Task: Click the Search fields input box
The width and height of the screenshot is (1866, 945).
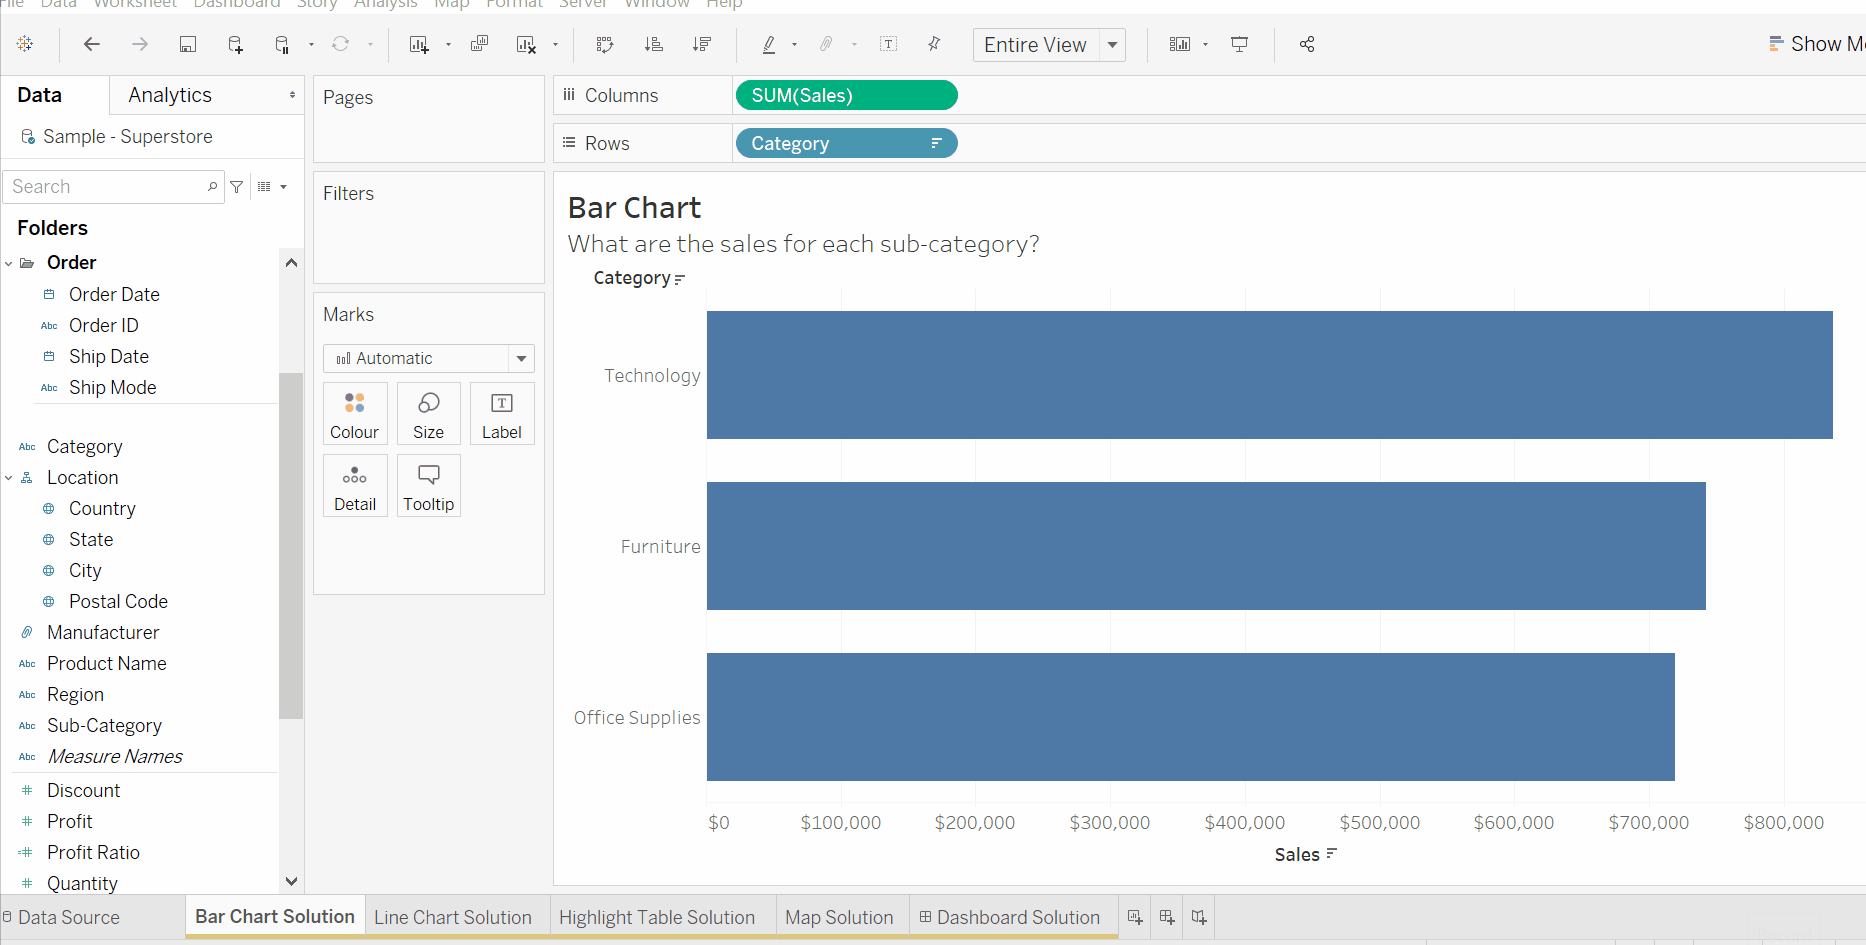Action: (x=113, y=187)
